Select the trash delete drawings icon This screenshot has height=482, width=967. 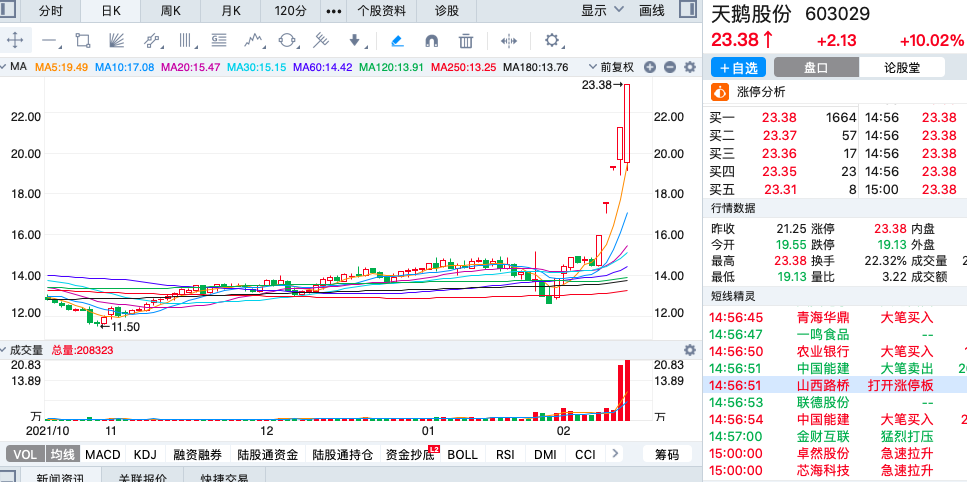[466, 41]
